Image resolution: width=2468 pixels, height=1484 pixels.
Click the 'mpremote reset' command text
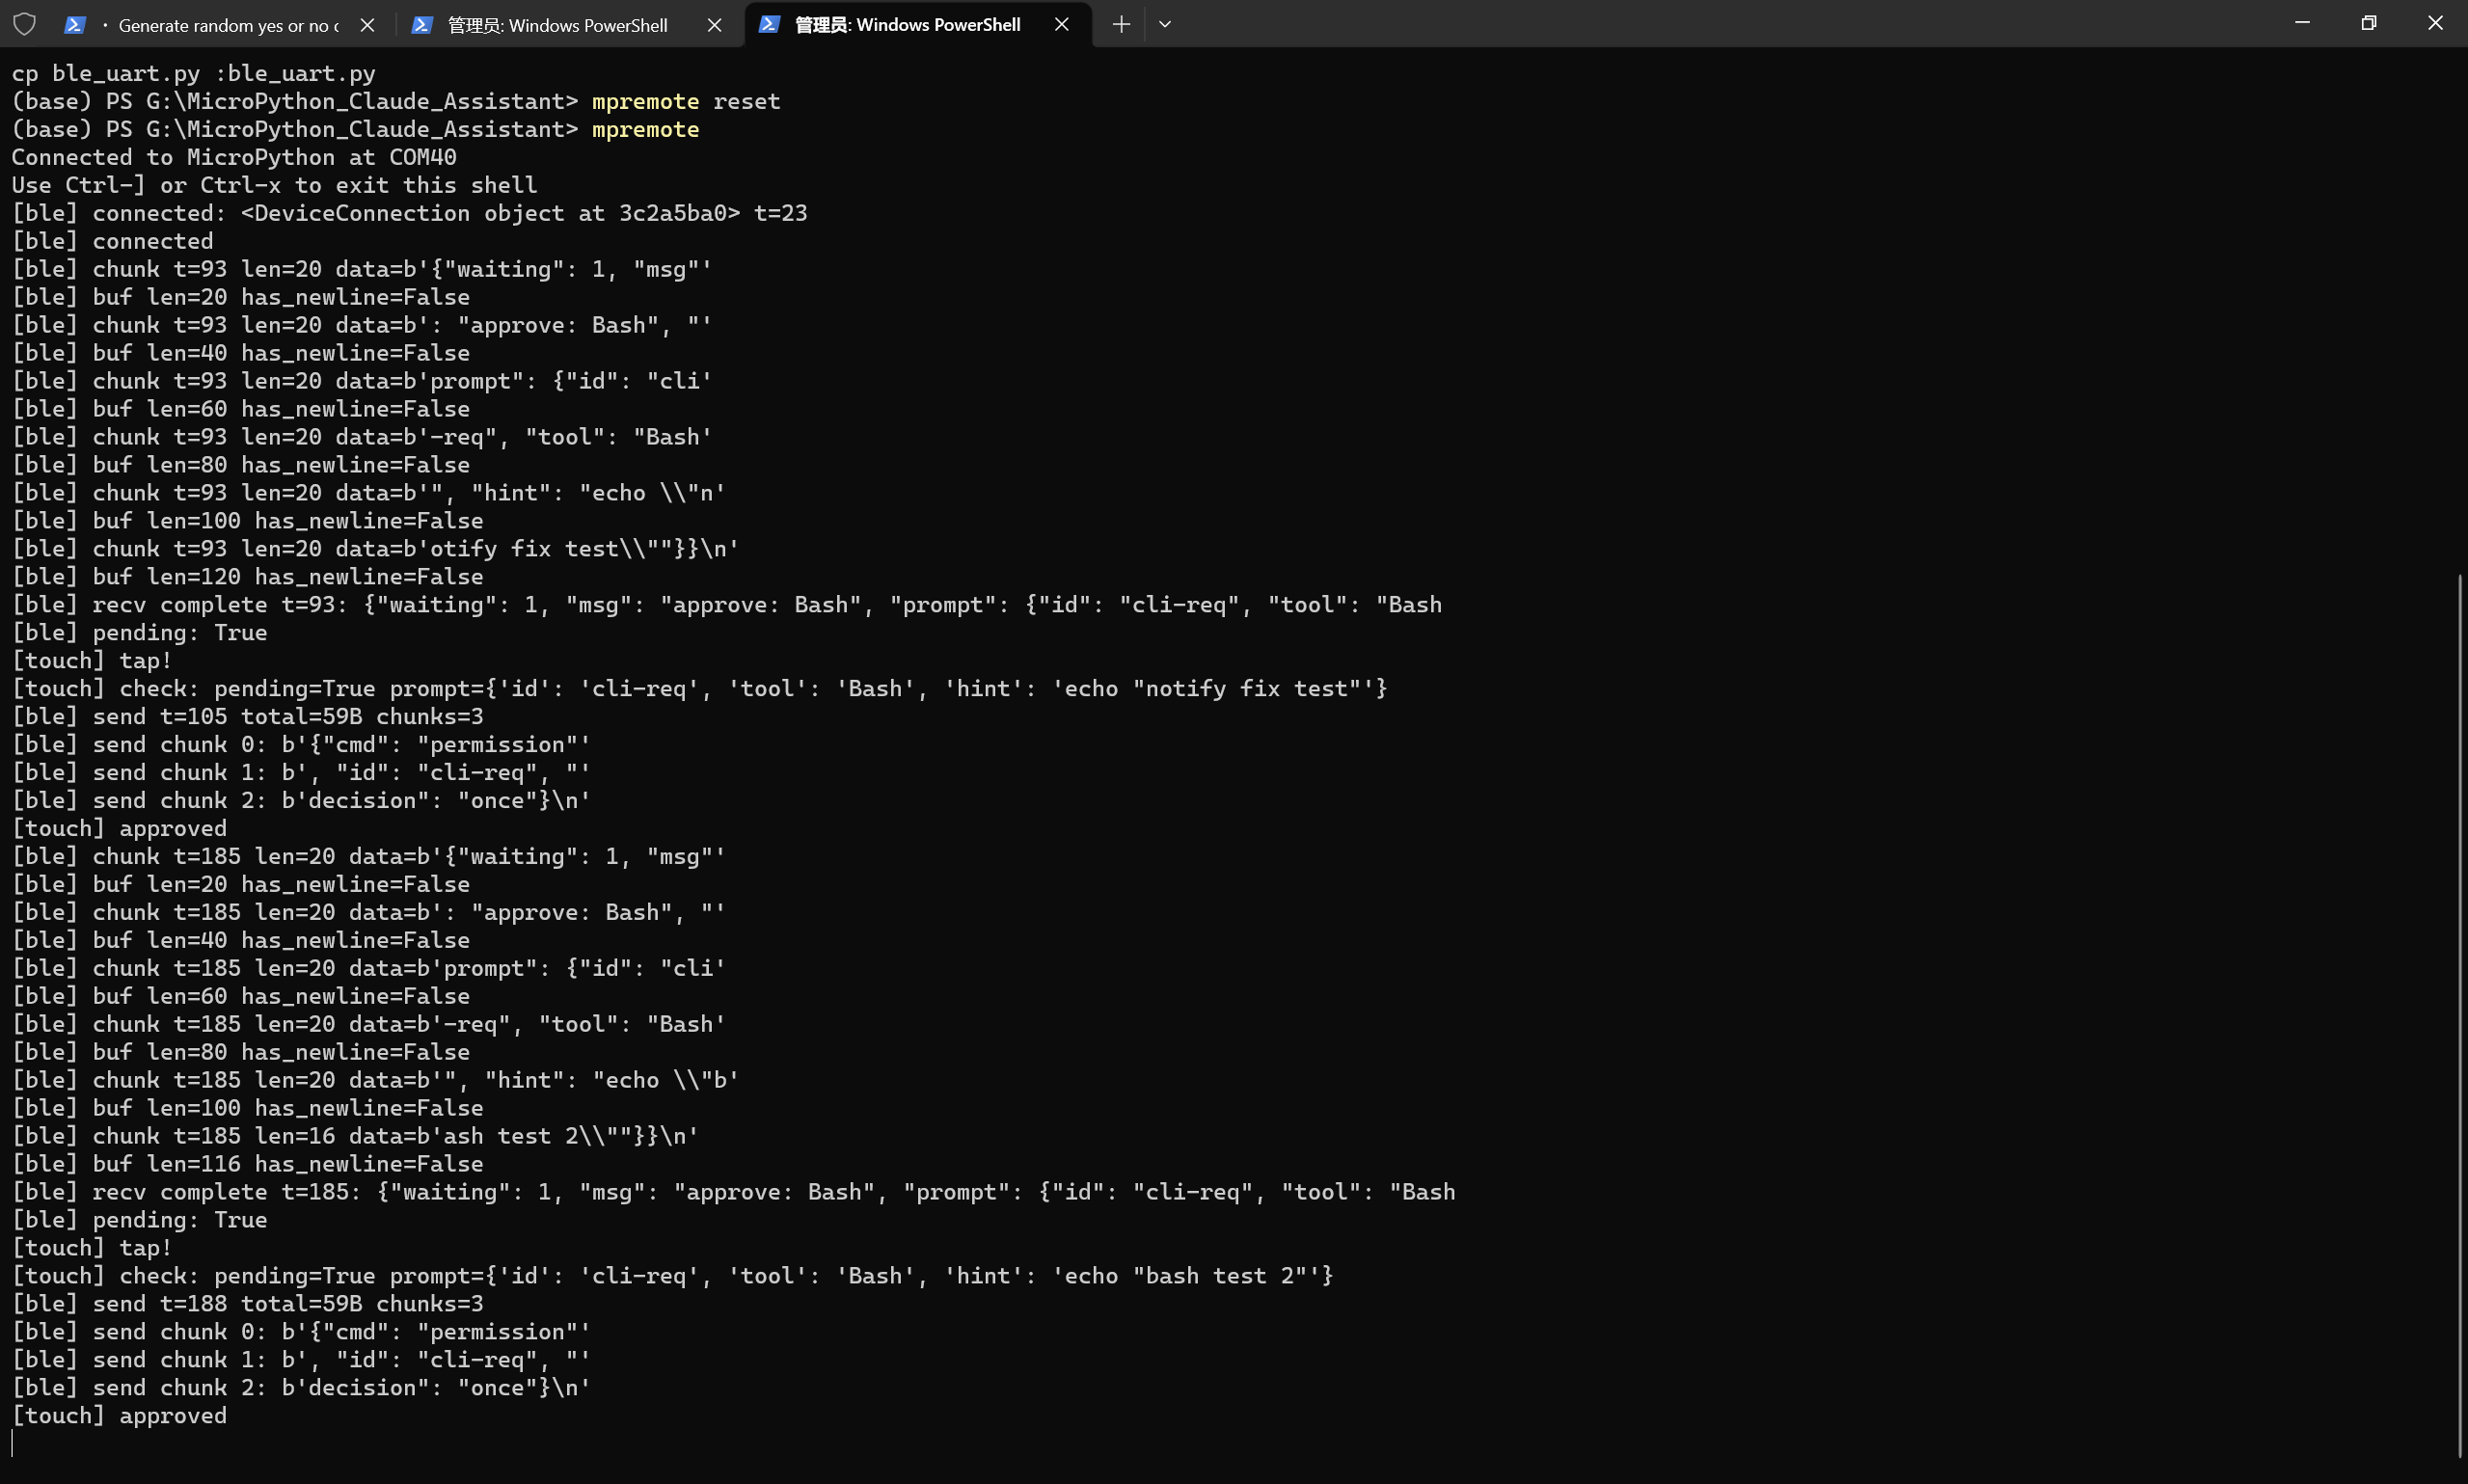click(685, 101)
